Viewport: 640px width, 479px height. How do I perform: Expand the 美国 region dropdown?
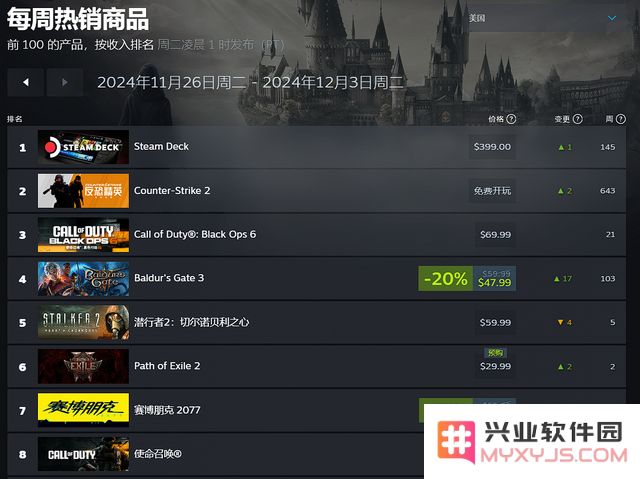click(x=547, y=18)
